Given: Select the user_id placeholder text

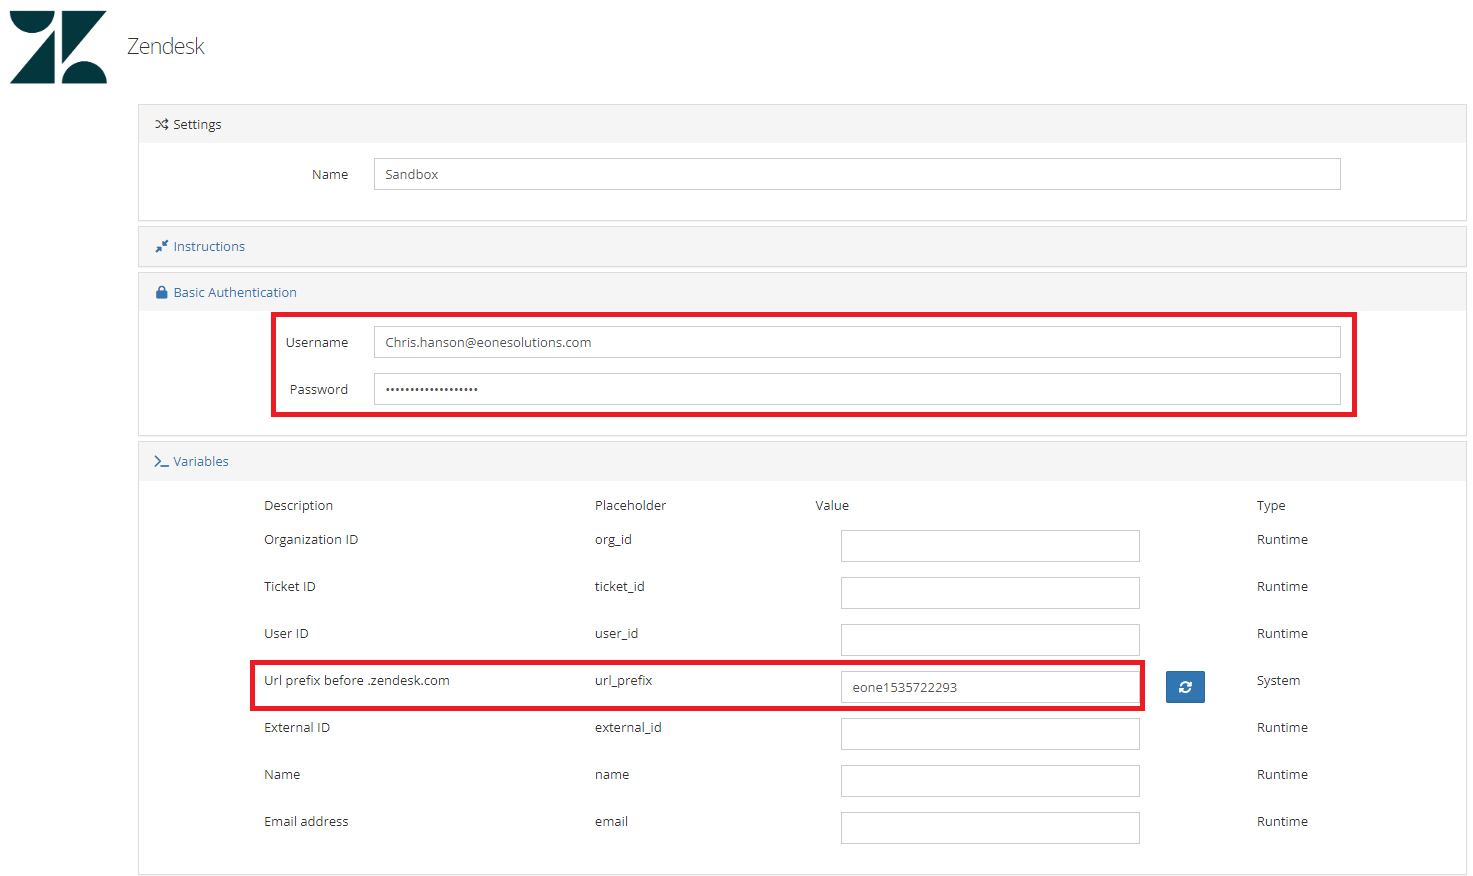Looking at the screenshot, I should tap(616, 634).
